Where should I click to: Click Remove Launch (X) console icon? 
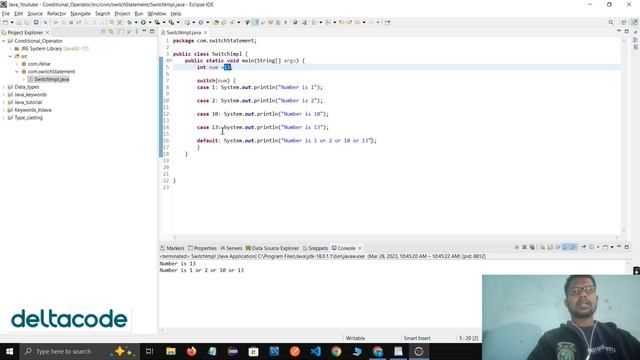[x=524, y=247]
